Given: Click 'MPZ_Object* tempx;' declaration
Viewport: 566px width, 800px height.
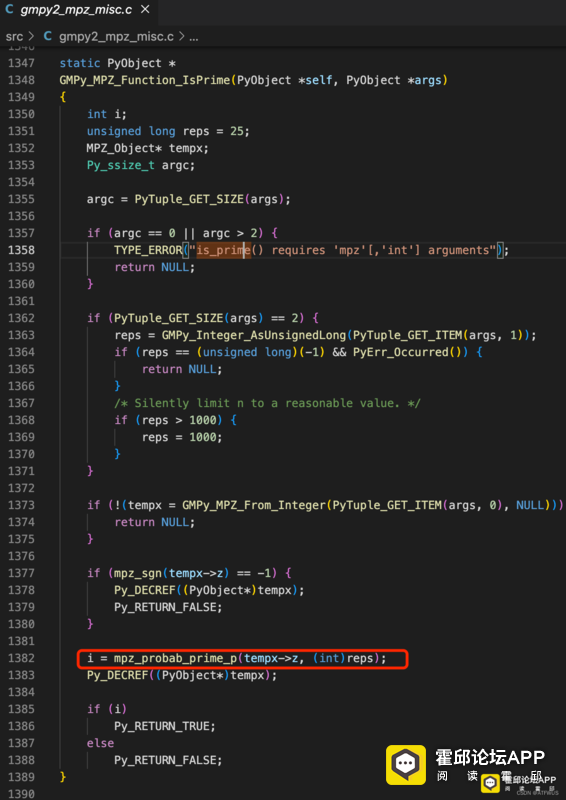Looking at the screenshot, I should [x=147, y=148].
